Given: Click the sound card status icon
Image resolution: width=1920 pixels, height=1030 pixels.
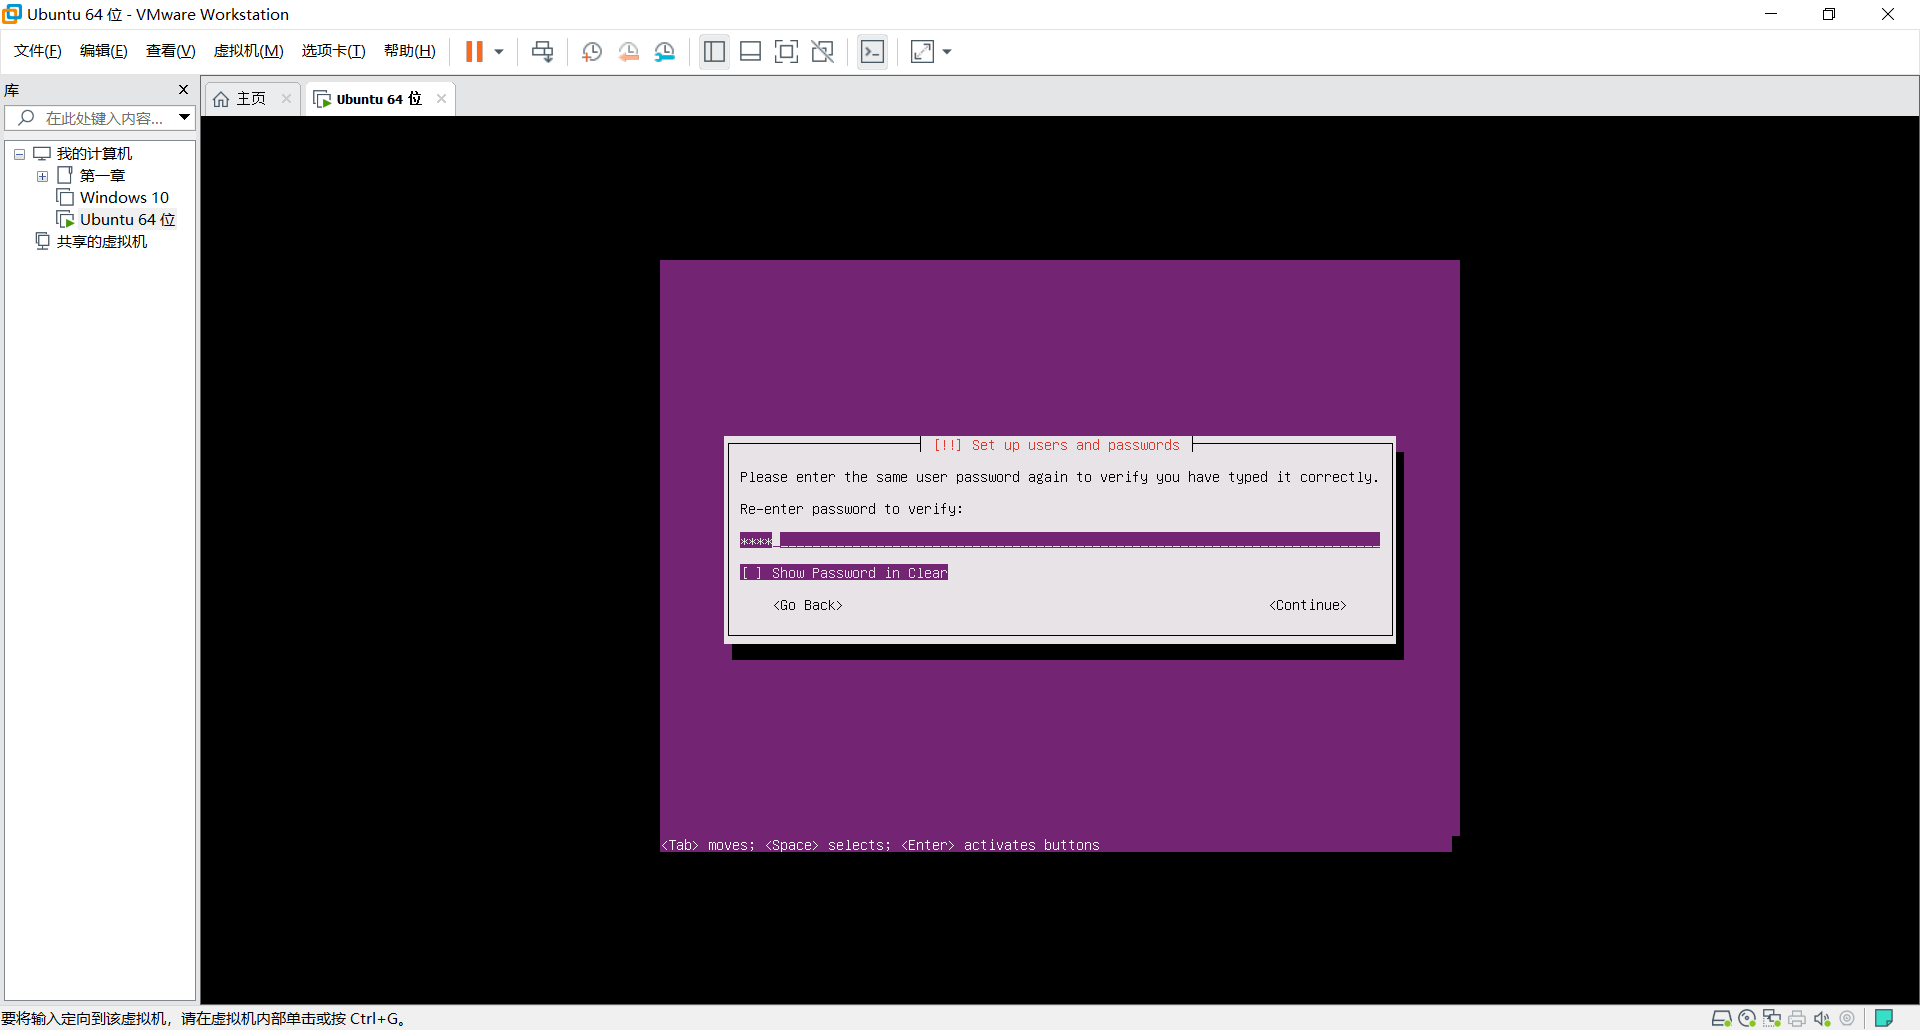Looking at the screenshot, I should (x=1822, y=1018).
